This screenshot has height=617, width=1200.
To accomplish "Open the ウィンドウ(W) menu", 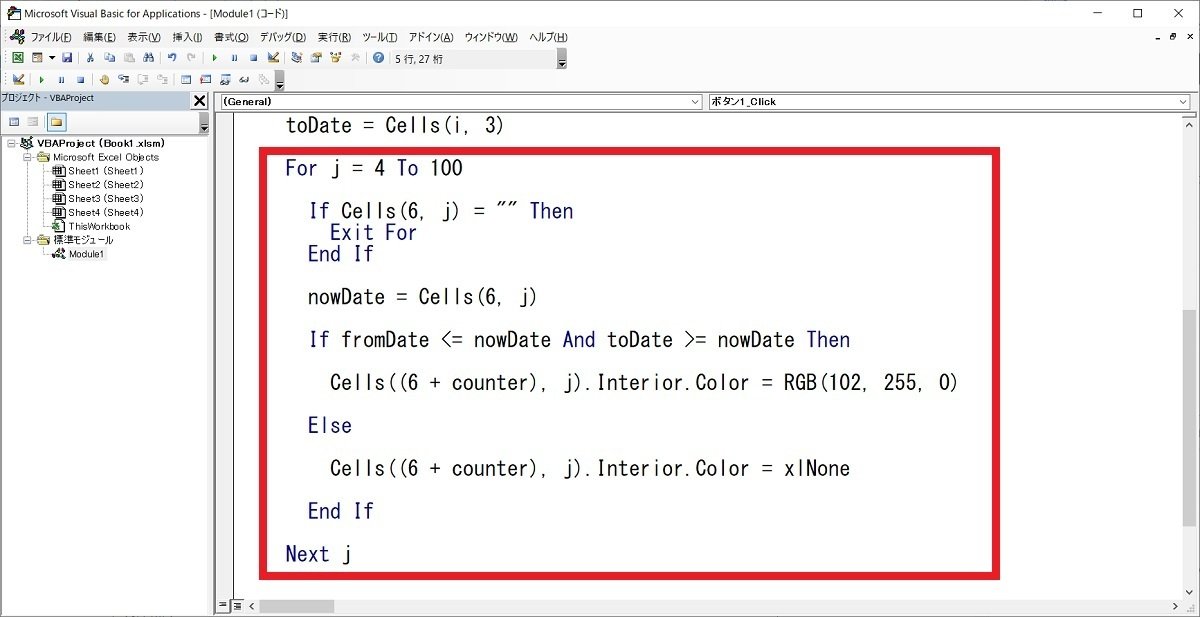I will coord(491,37).
